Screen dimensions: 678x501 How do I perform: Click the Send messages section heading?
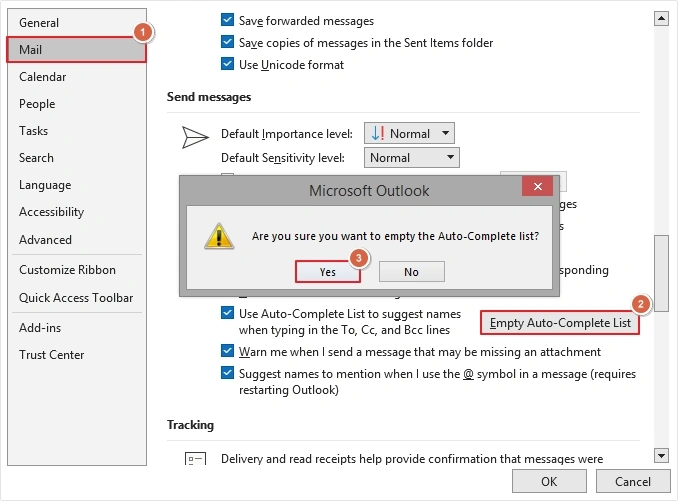[x=209, y=97]
